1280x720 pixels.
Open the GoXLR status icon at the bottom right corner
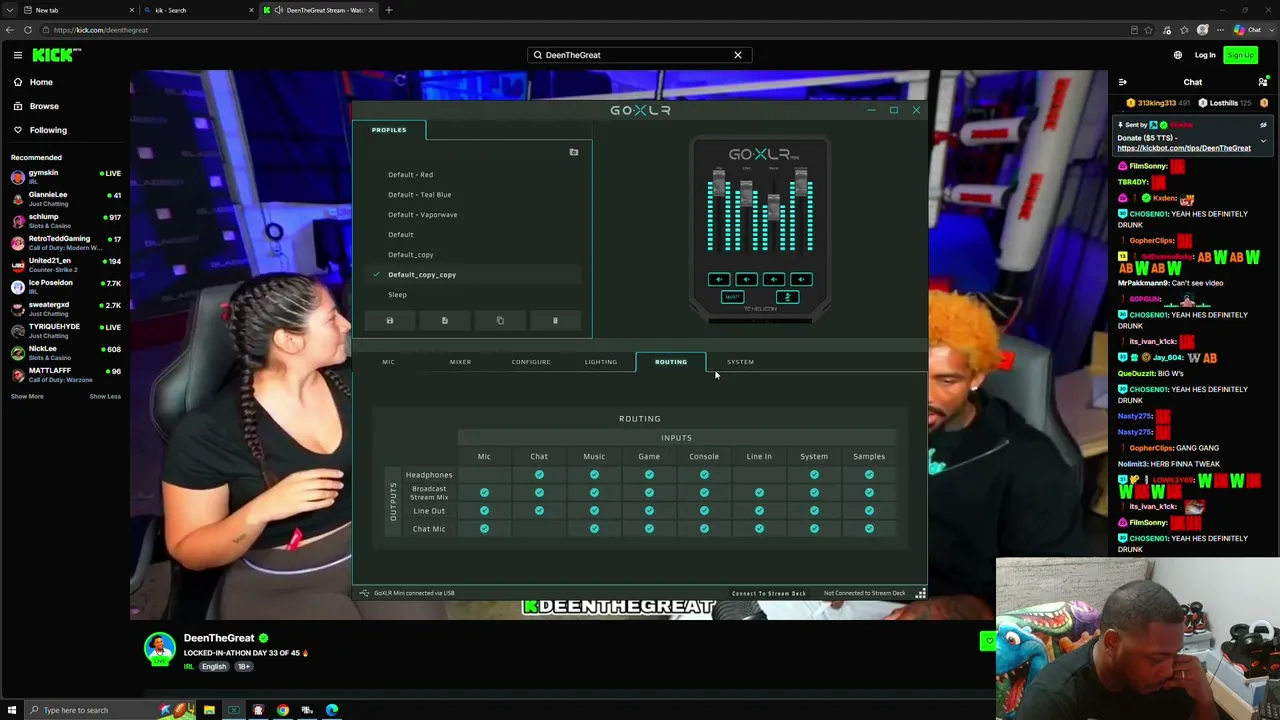tap(920, 593)
